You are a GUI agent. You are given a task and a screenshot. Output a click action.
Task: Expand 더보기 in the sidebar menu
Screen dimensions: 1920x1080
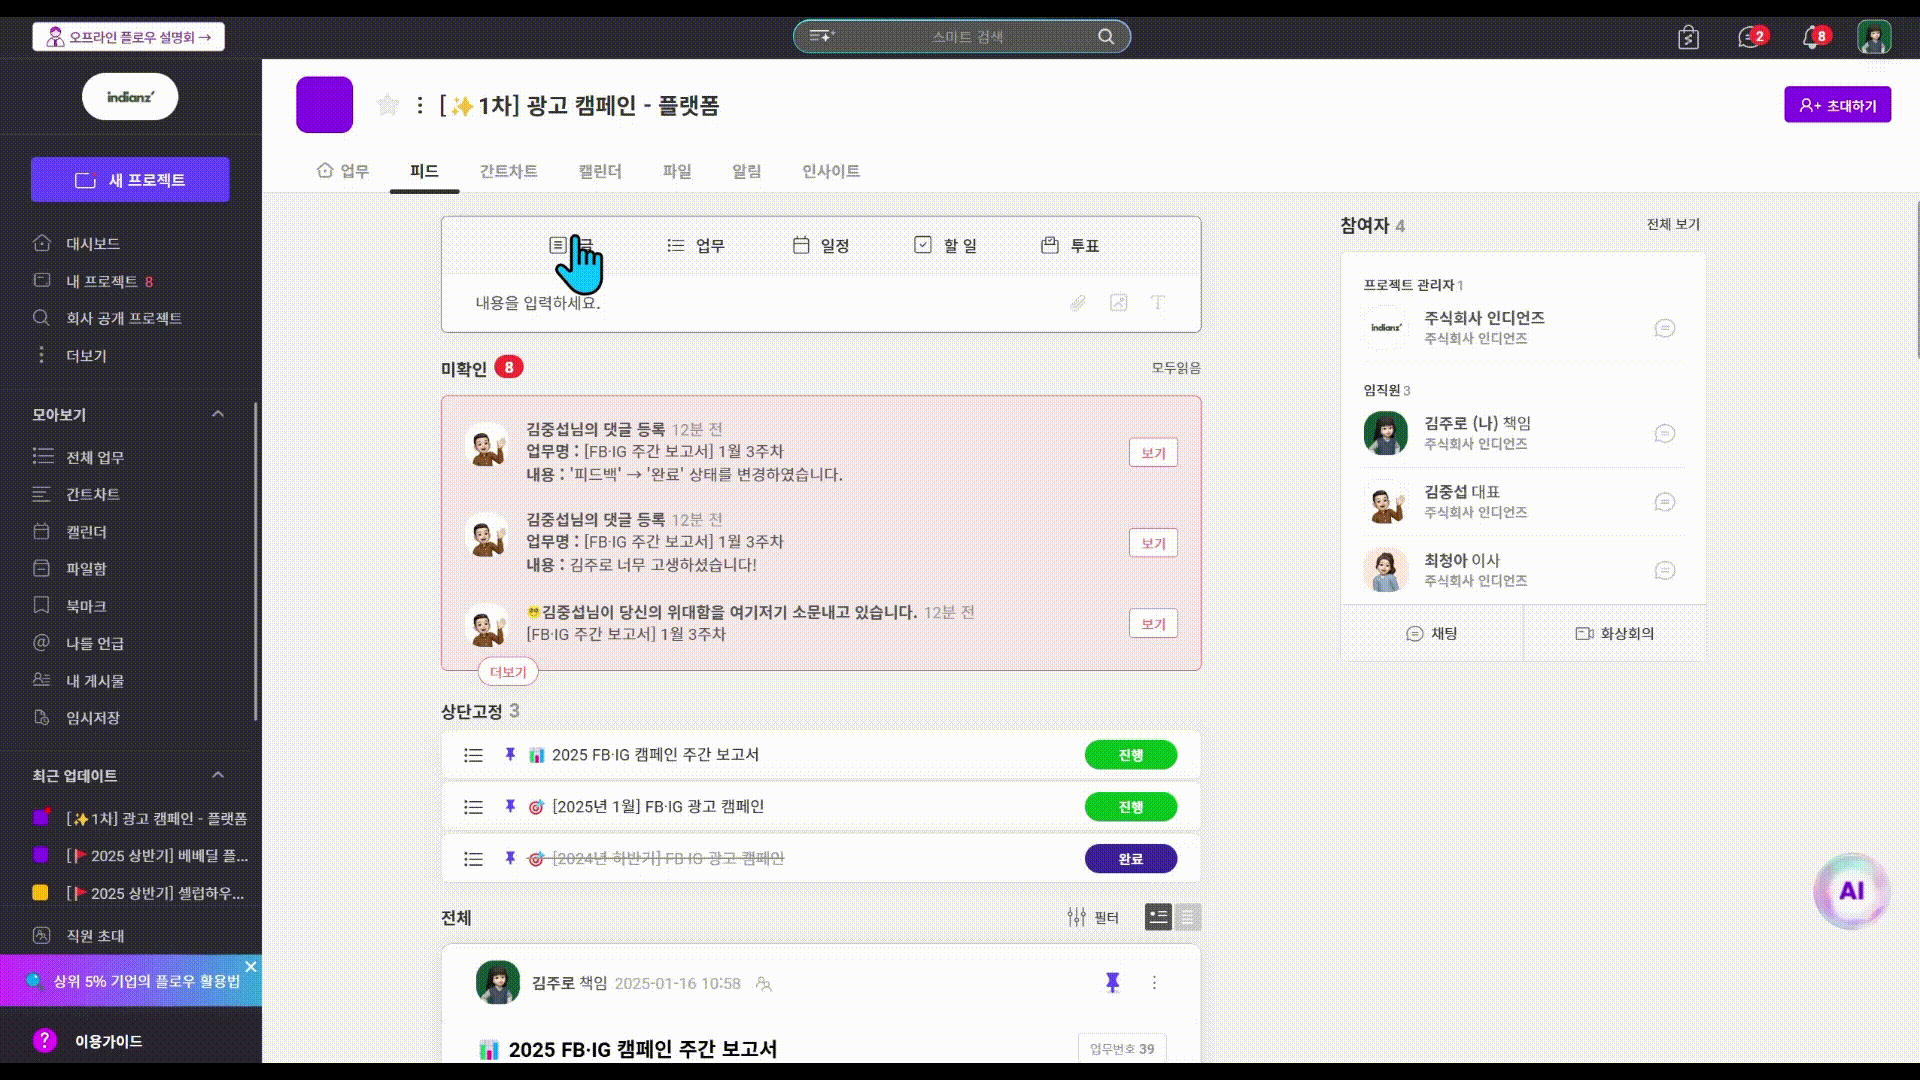(86, 356)
